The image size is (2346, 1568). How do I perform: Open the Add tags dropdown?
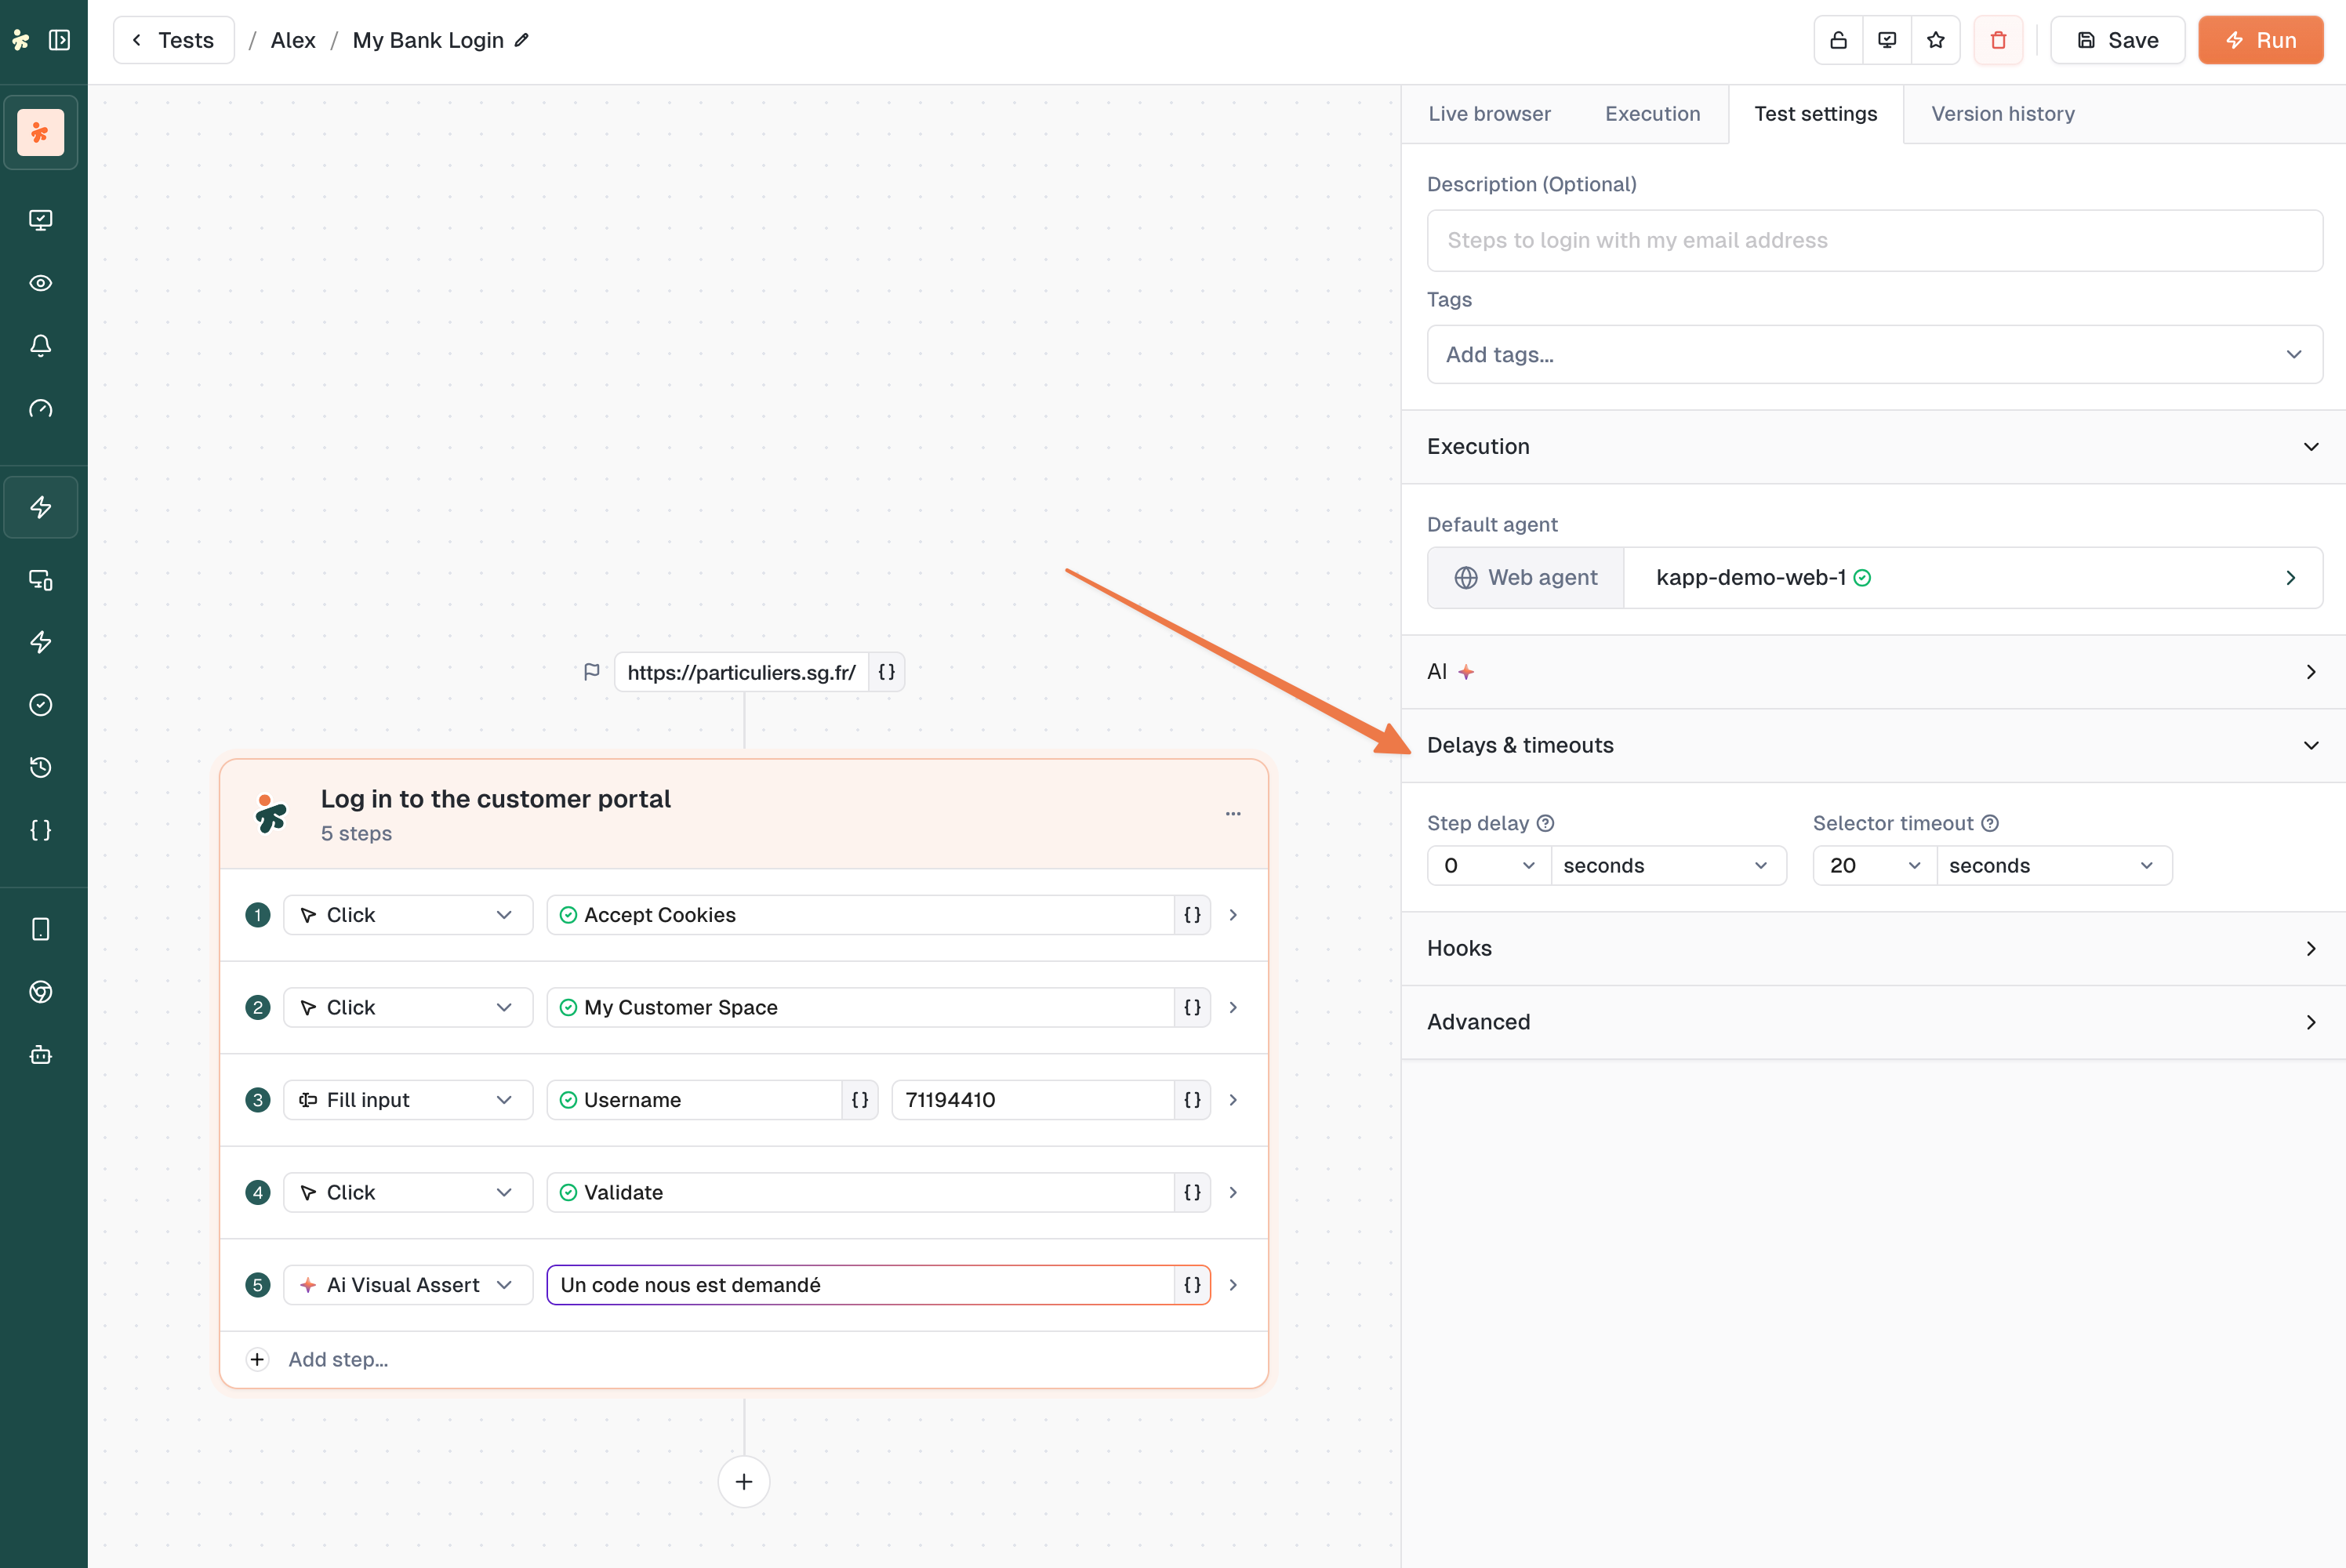click(1873, 354)
